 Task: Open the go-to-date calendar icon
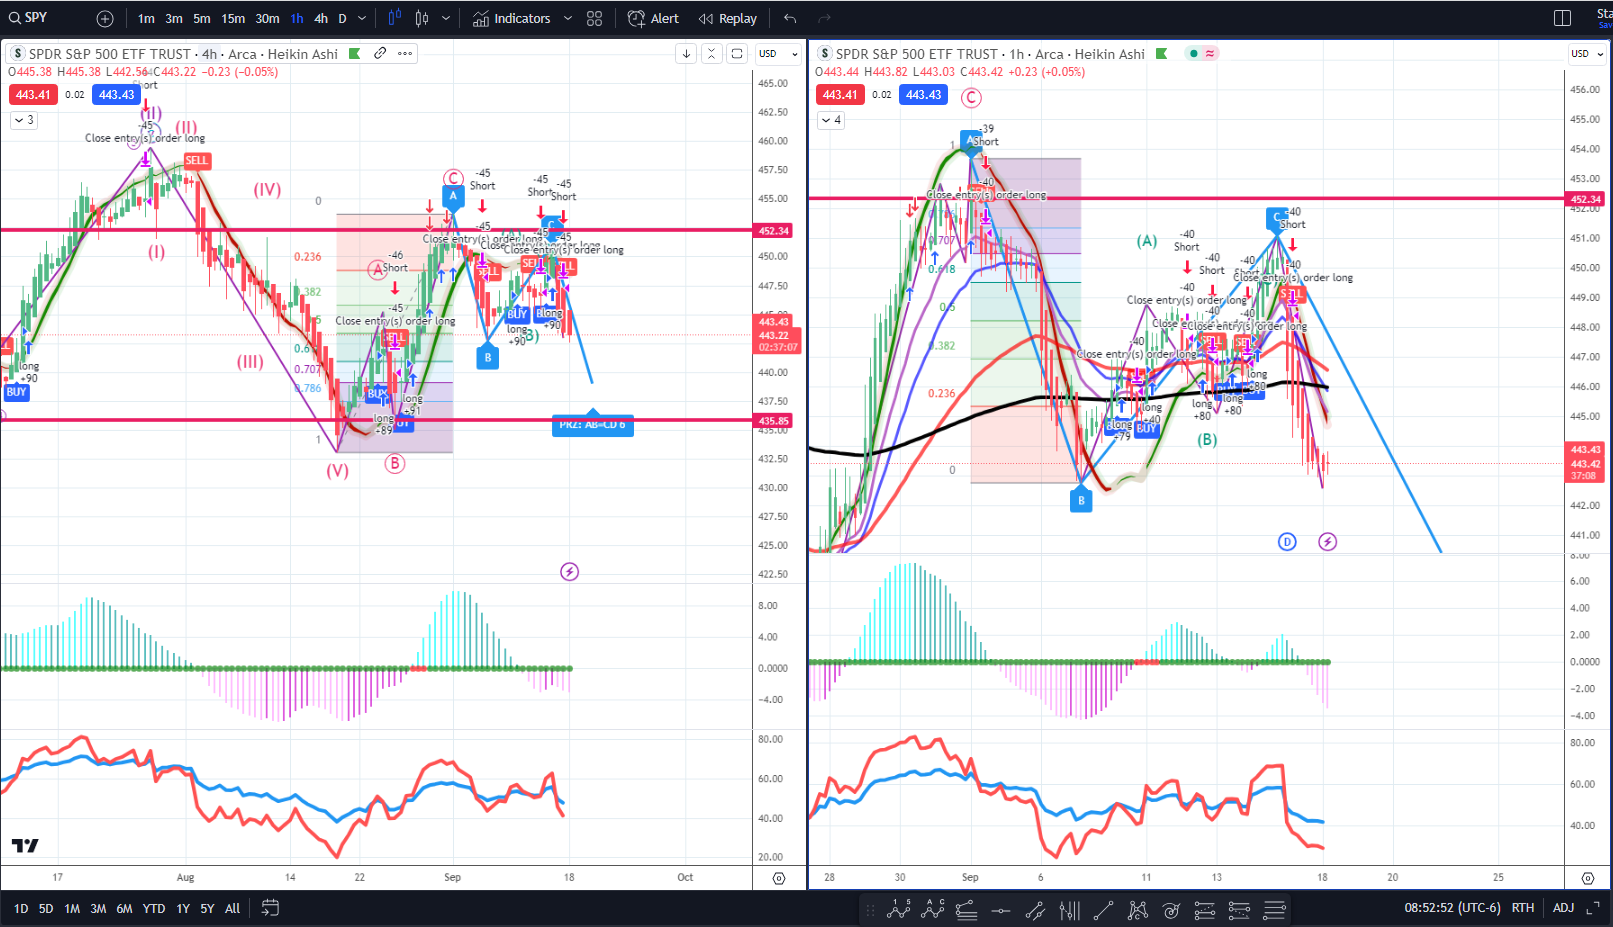pos(270,908)
